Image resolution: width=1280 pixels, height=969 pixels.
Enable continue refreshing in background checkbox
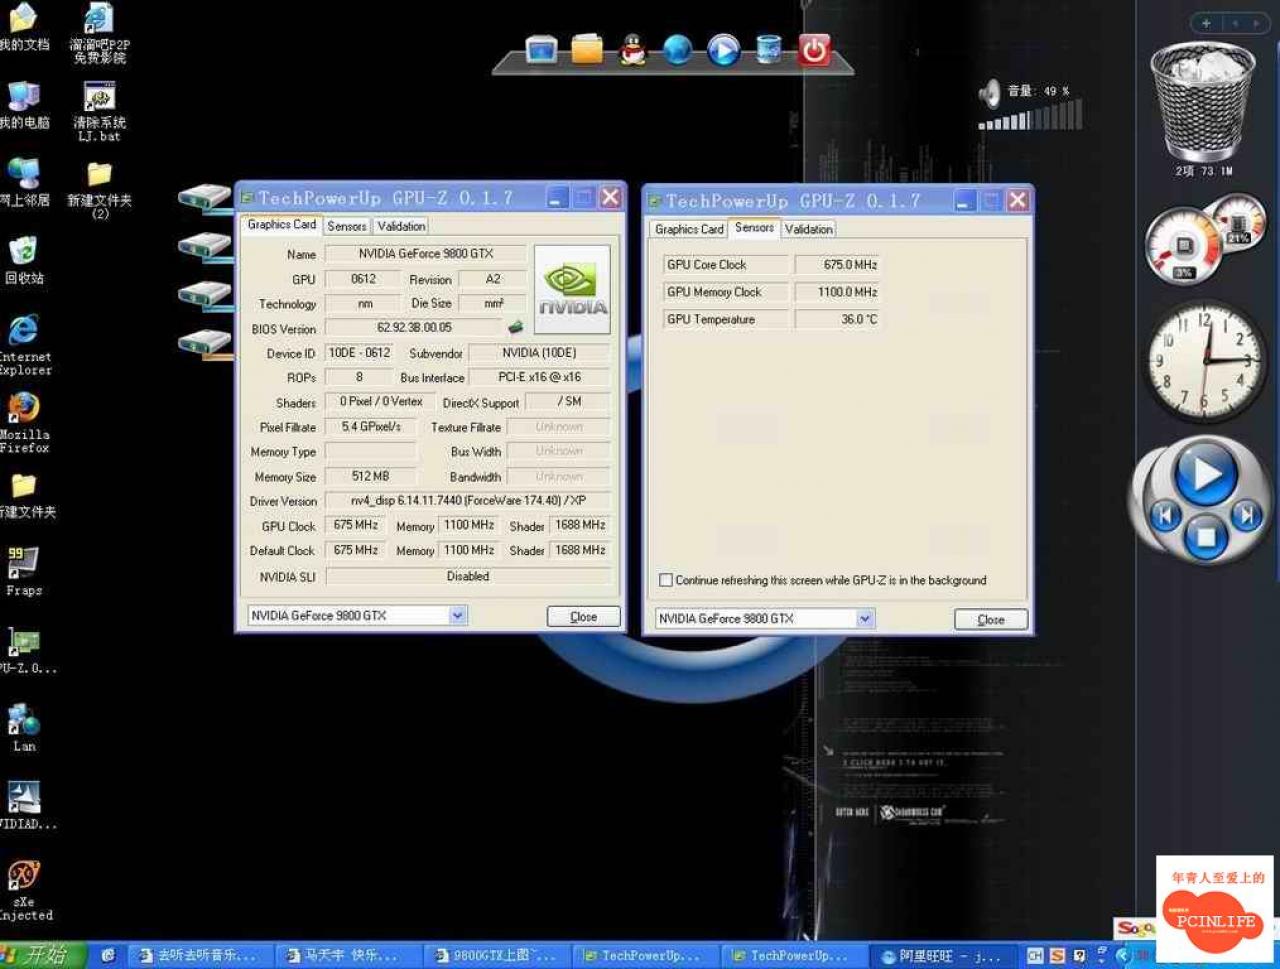[666, 580]
